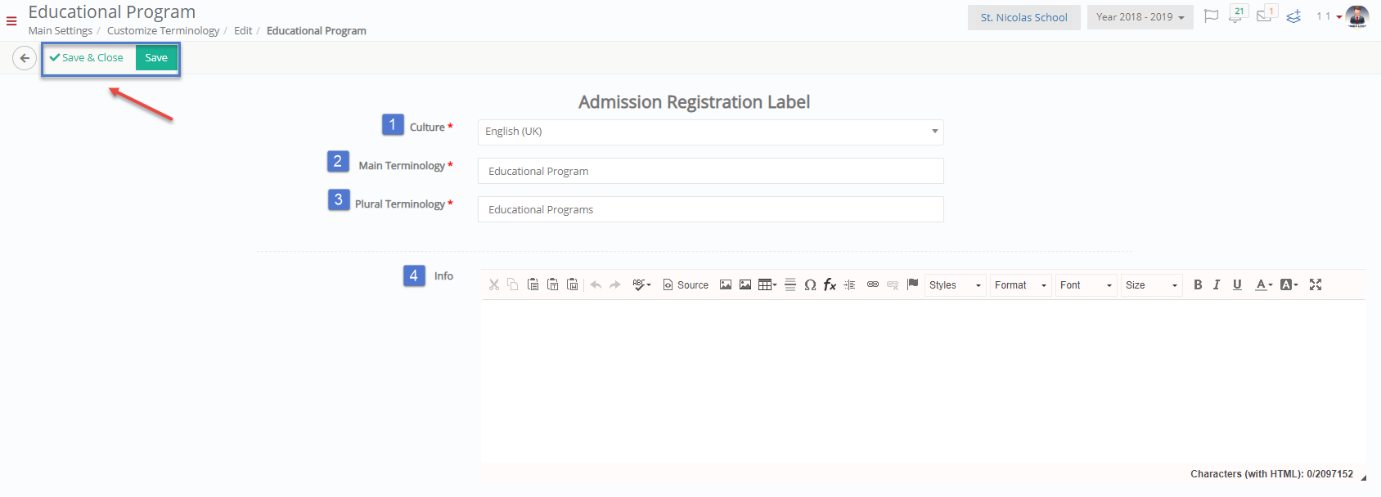Open the hamburger main menu
The image size is (1381, 497).
(x=12, y=21)
